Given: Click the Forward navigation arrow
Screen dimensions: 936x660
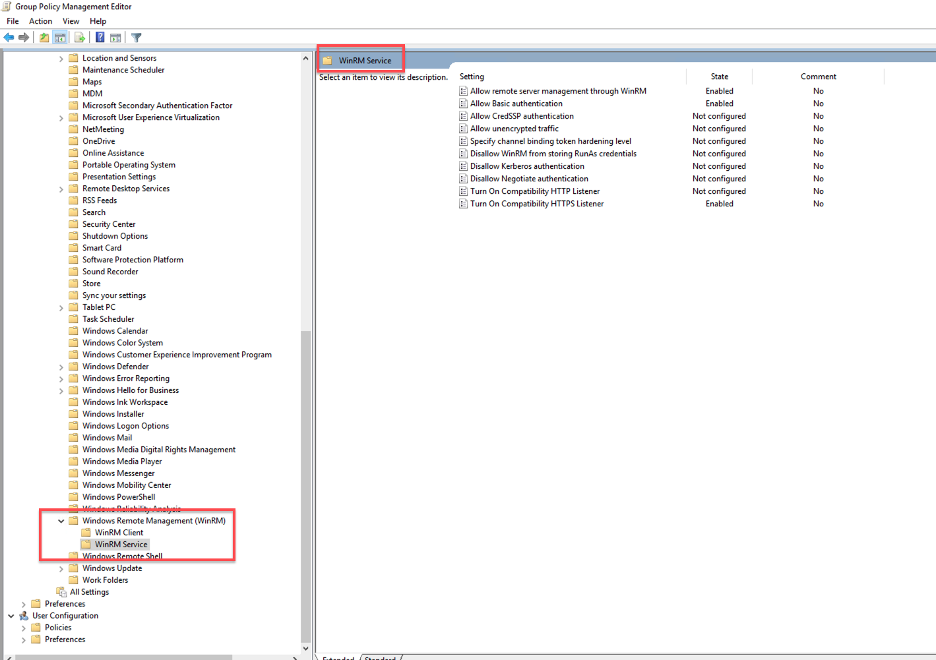Looking at the screenshot, I should 22,37.
